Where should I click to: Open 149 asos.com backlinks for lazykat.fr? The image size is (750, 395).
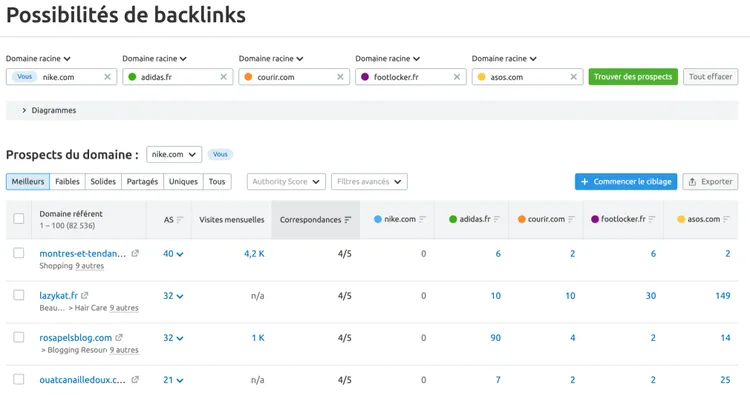(x=723, y=296)
